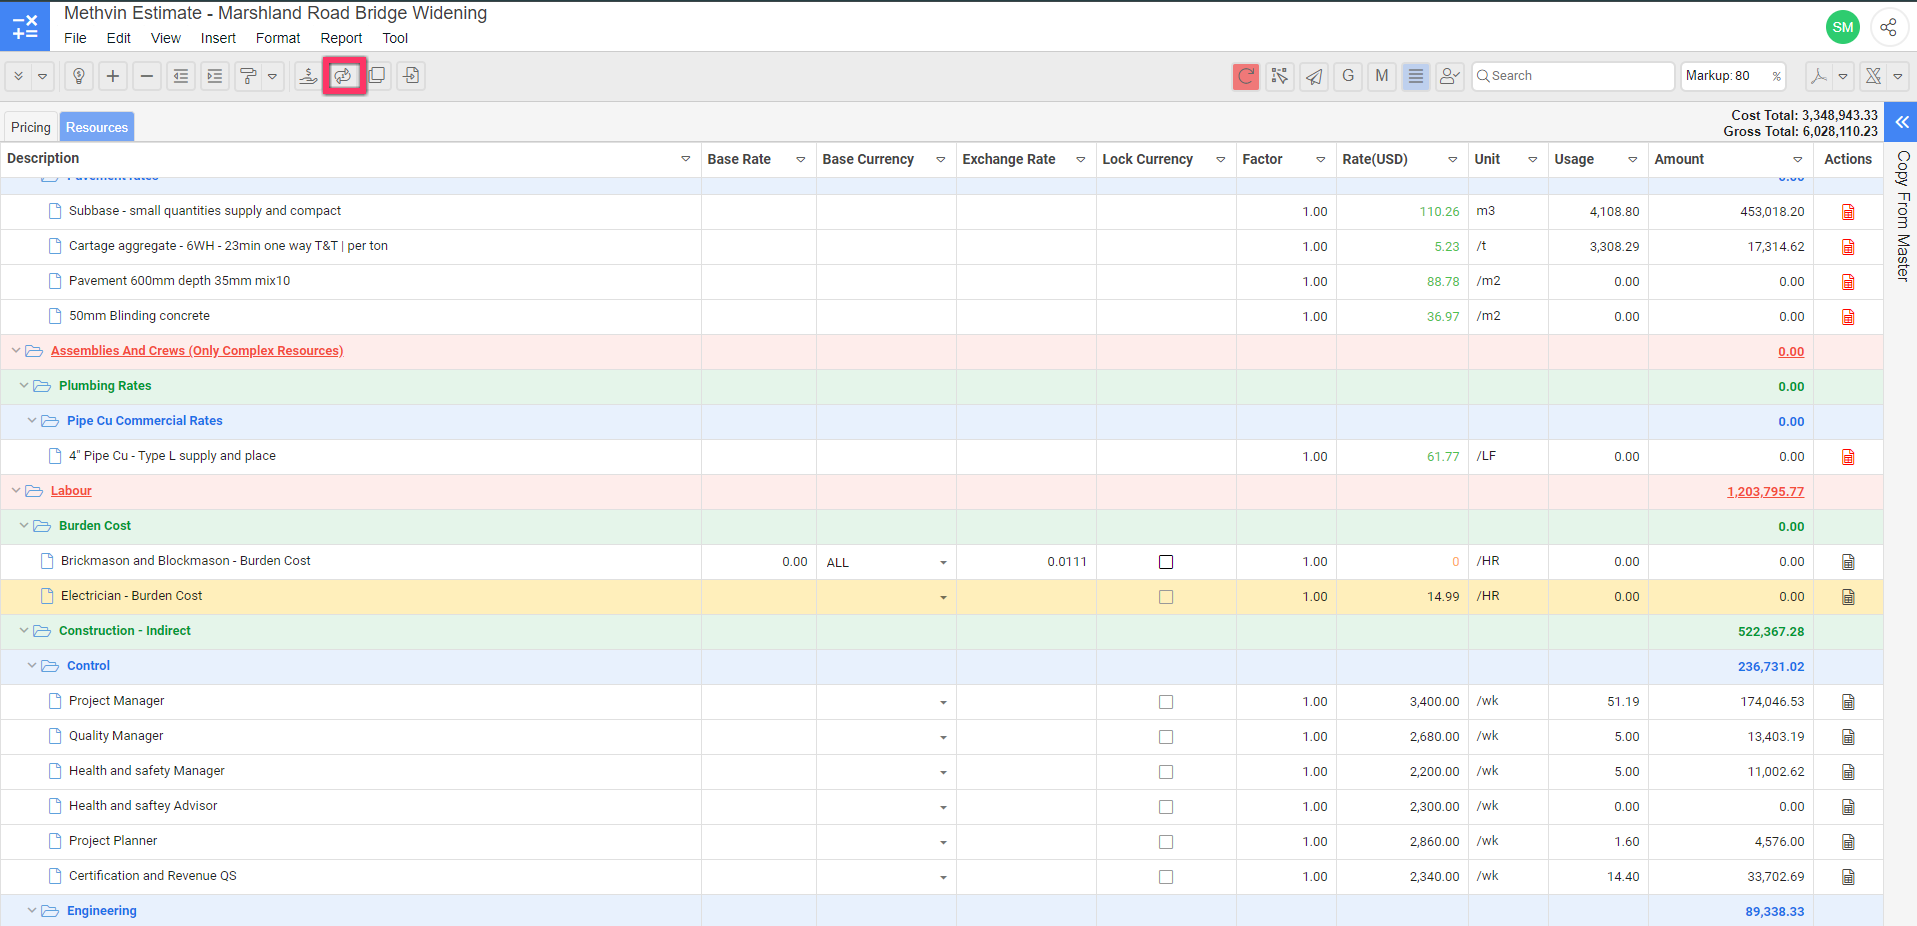The height and width of the screenshot is (926, 1917).
Task: Check Lock Currency box for Project Planner
Action: pyautogui.click(x=1166, y=842)
